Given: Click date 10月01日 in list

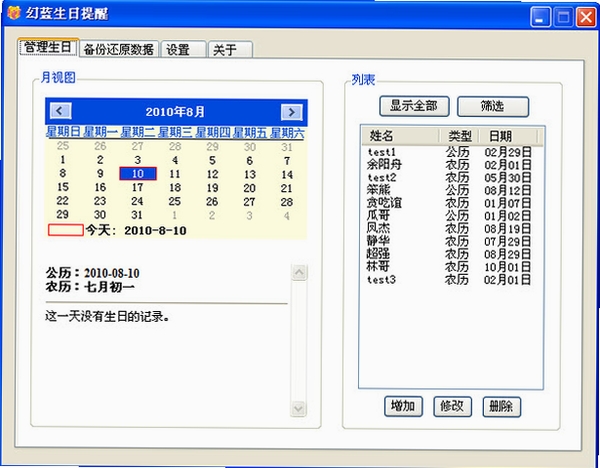Looking at the screenshot, I should point(507,266).
